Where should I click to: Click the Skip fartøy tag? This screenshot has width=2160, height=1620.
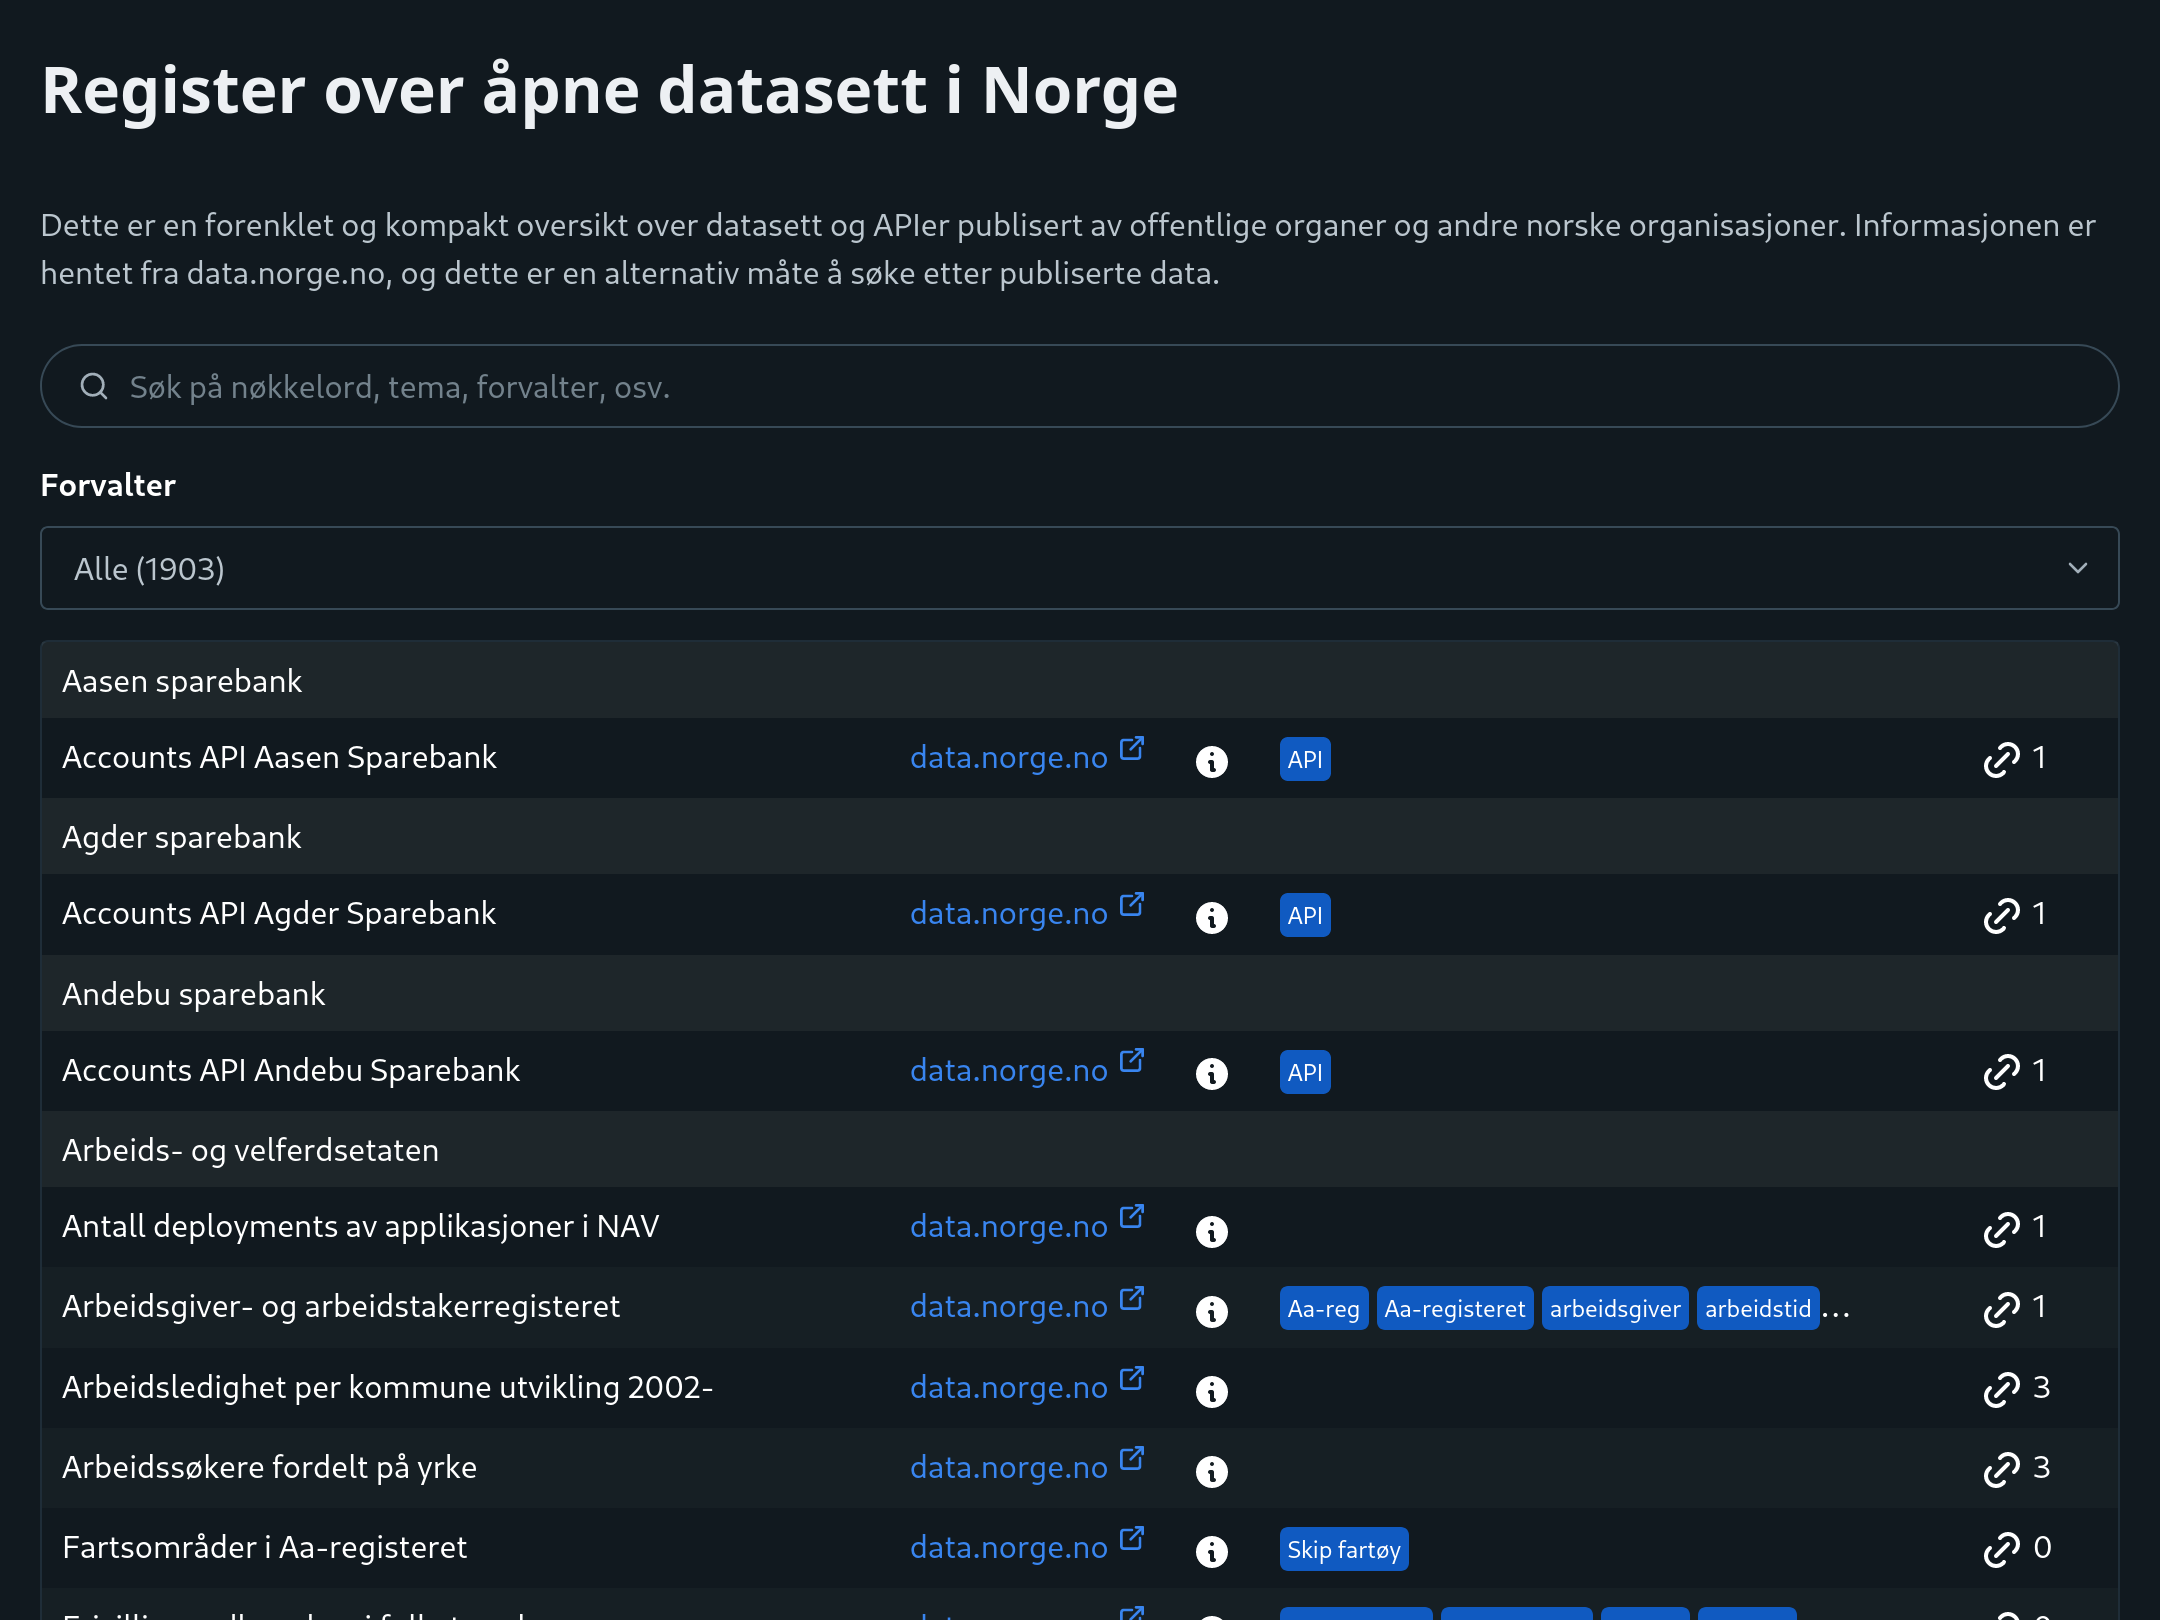(1343, 1549)
